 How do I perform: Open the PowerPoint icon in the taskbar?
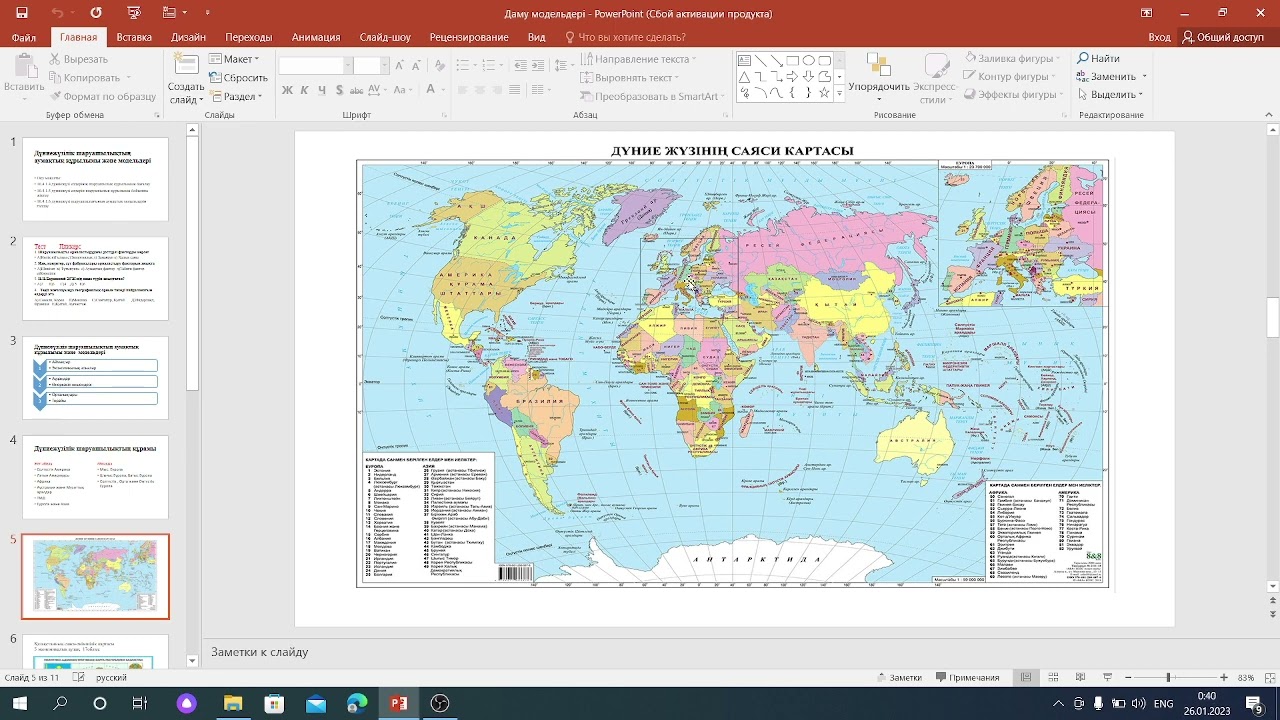(x=399, y=704)
